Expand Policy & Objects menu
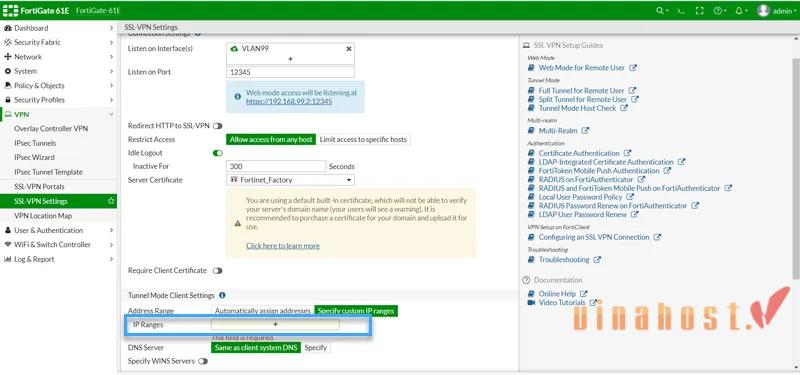Viewport: 800px width, 375px height. [59, 85]
